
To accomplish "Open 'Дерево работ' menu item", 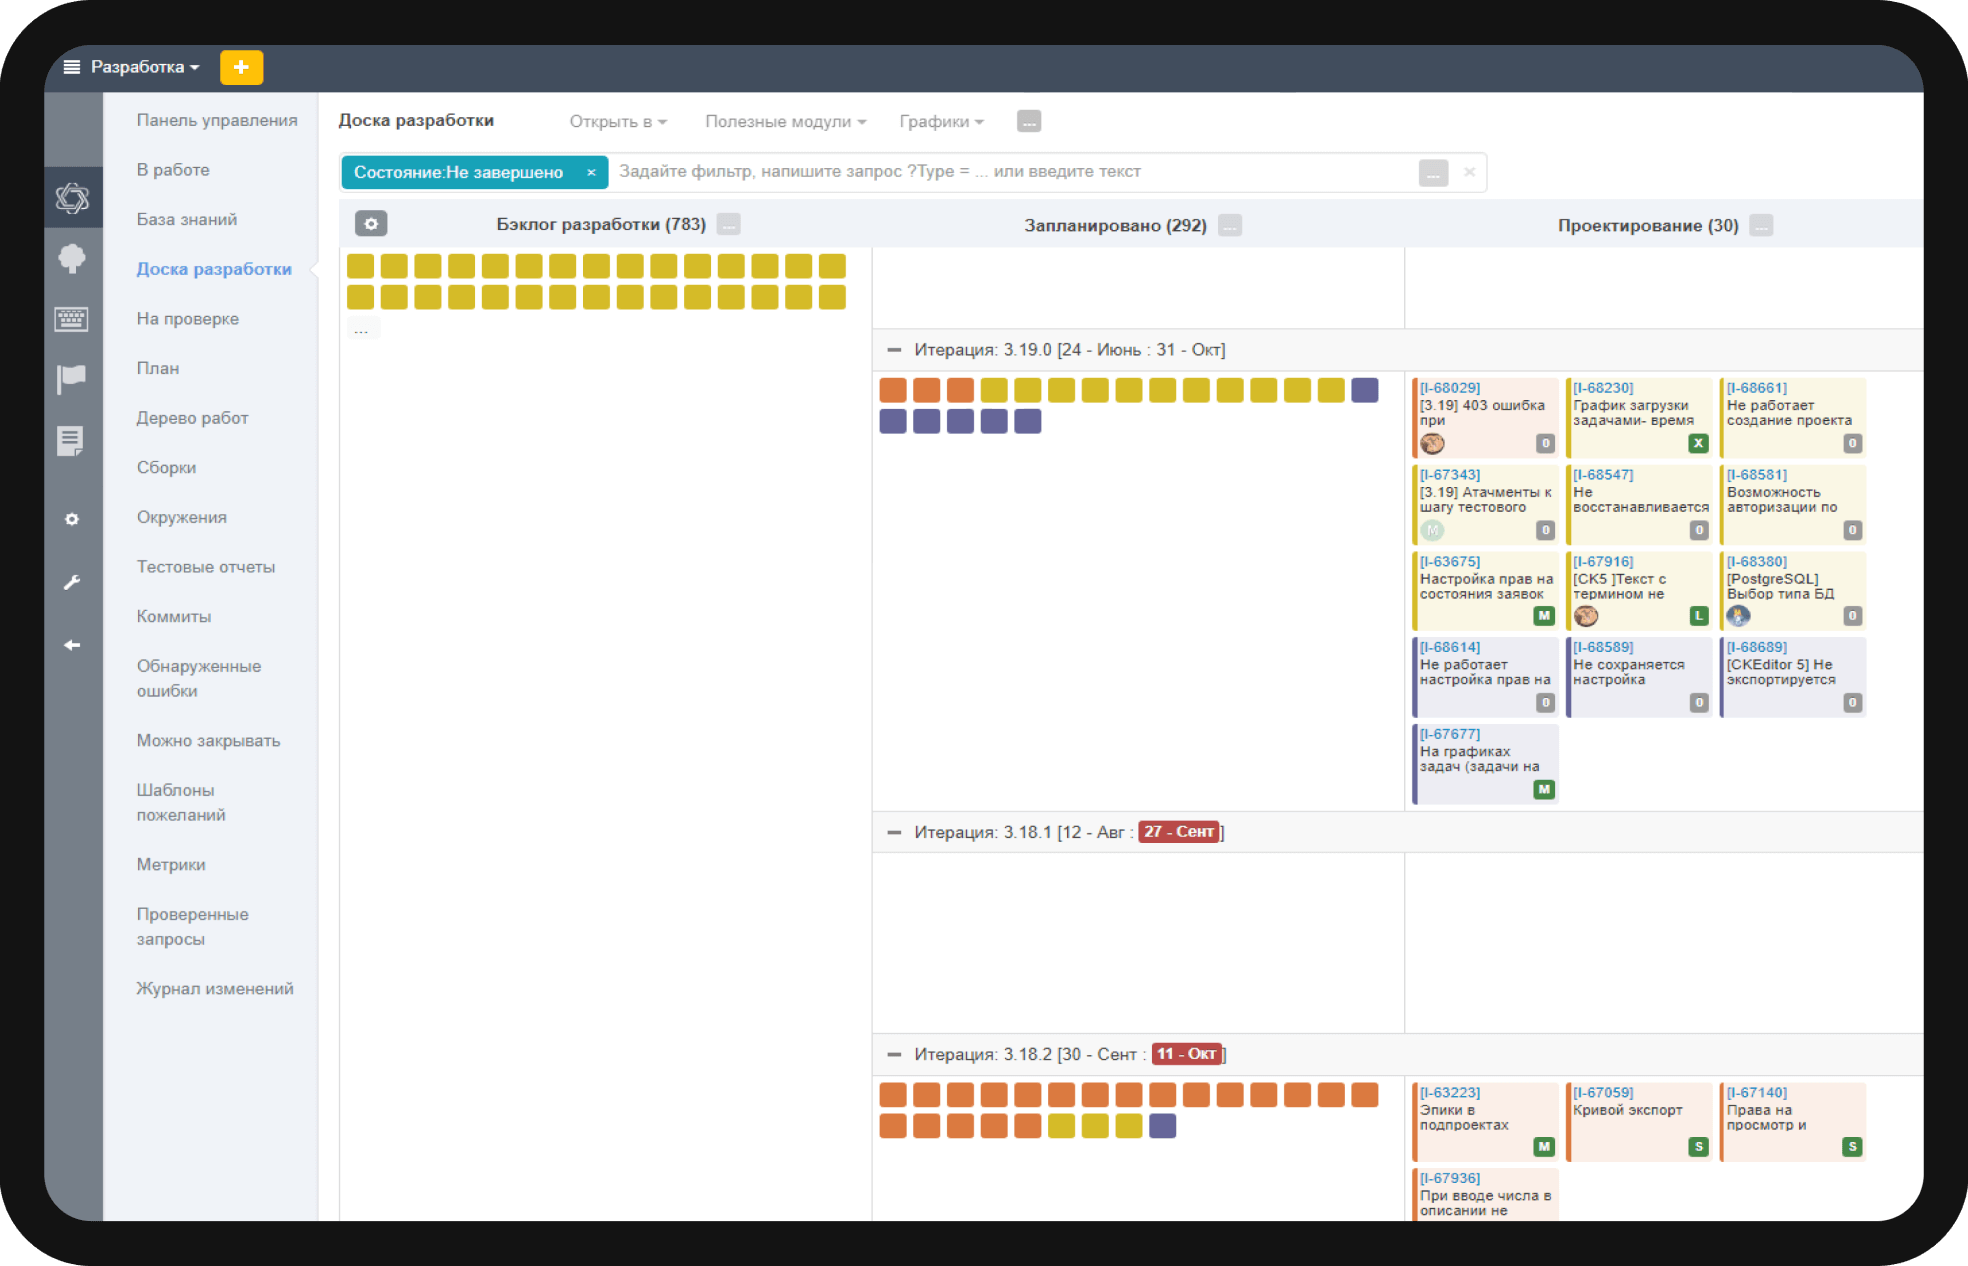I will [192, 417].
